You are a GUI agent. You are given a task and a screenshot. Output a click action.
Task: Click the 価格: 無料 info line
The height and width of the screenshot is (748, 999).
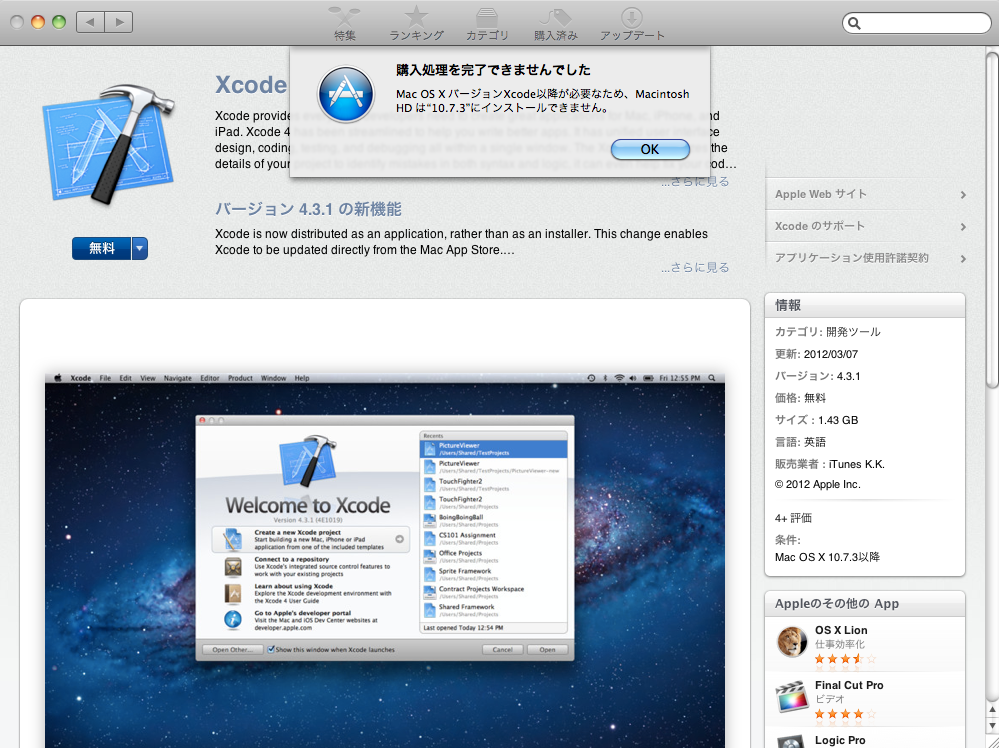(800, 398)
